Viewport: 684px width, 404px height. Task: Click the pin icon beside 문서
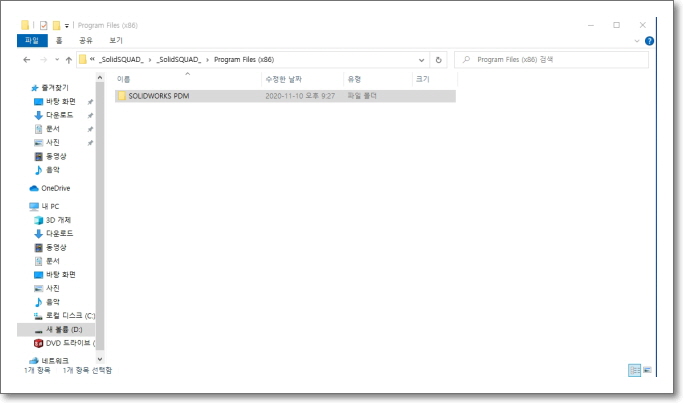[x=90, y=130]
